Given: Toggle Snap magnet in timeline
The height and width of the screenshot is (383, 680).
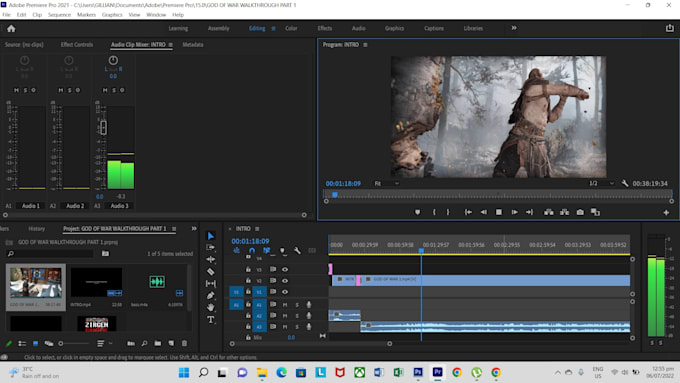Looking at the screenshot, I should point(252,251).
